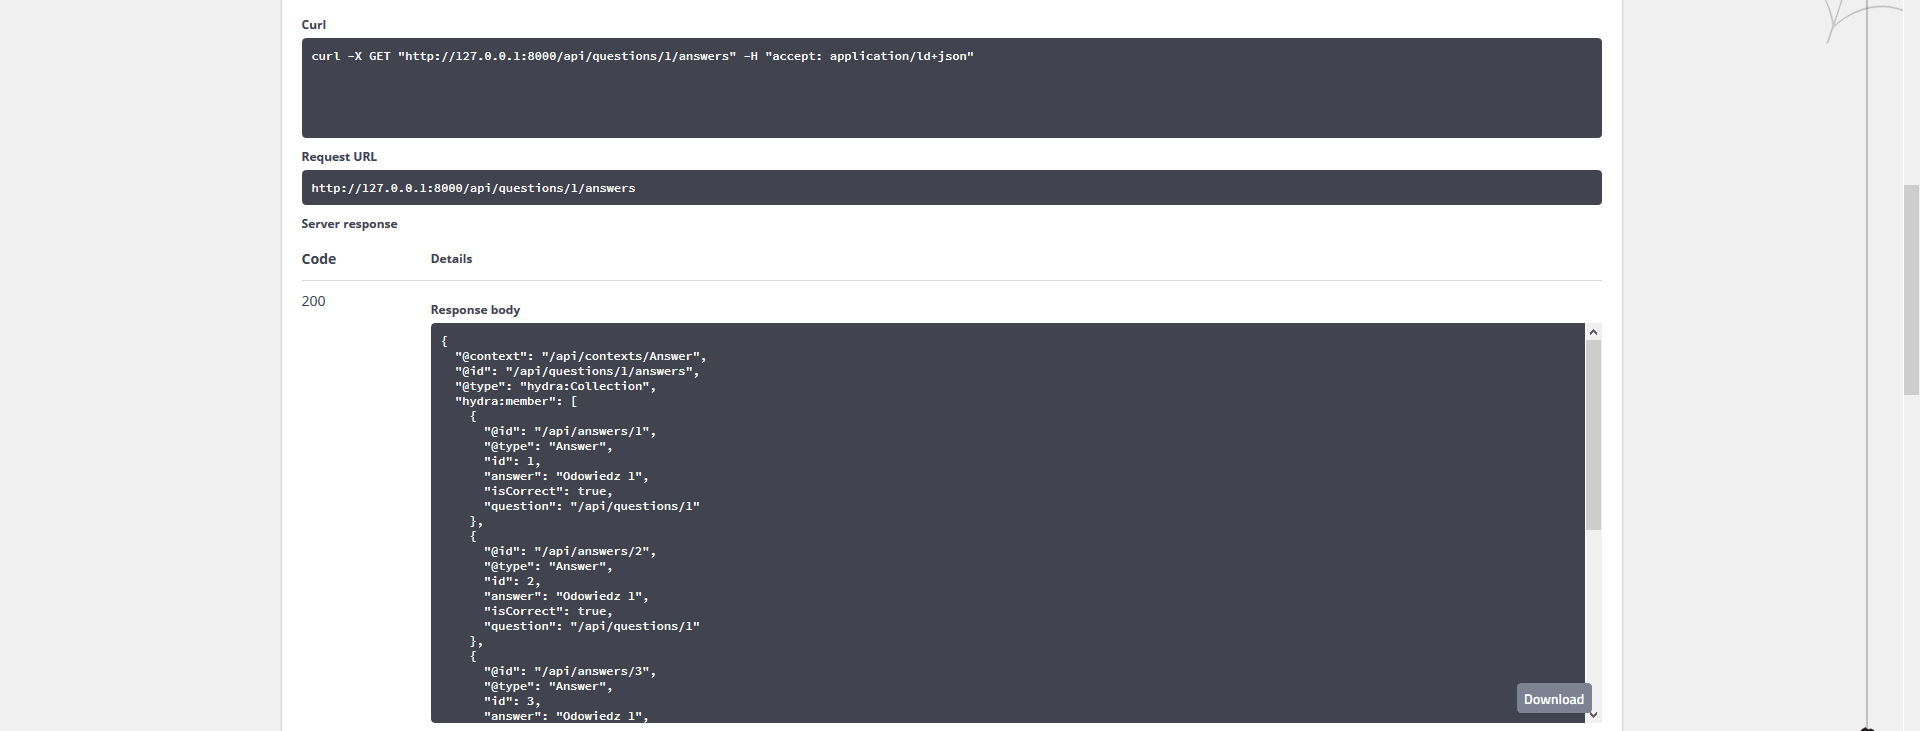This screenshot has height=731, width=1920.
Task: Click the "@context" line in the JSON
Action: click(580, 356)
